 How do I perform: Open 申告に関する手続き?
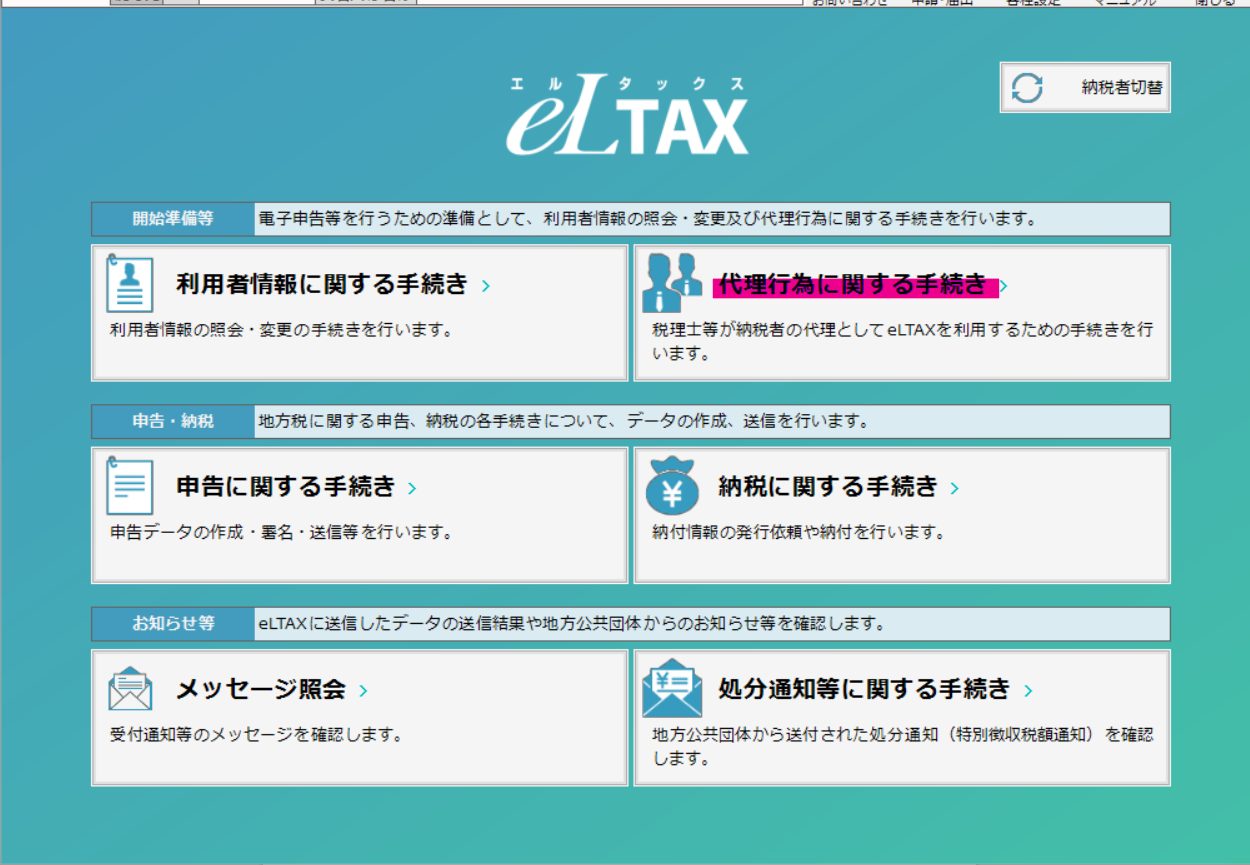(286, 487)
